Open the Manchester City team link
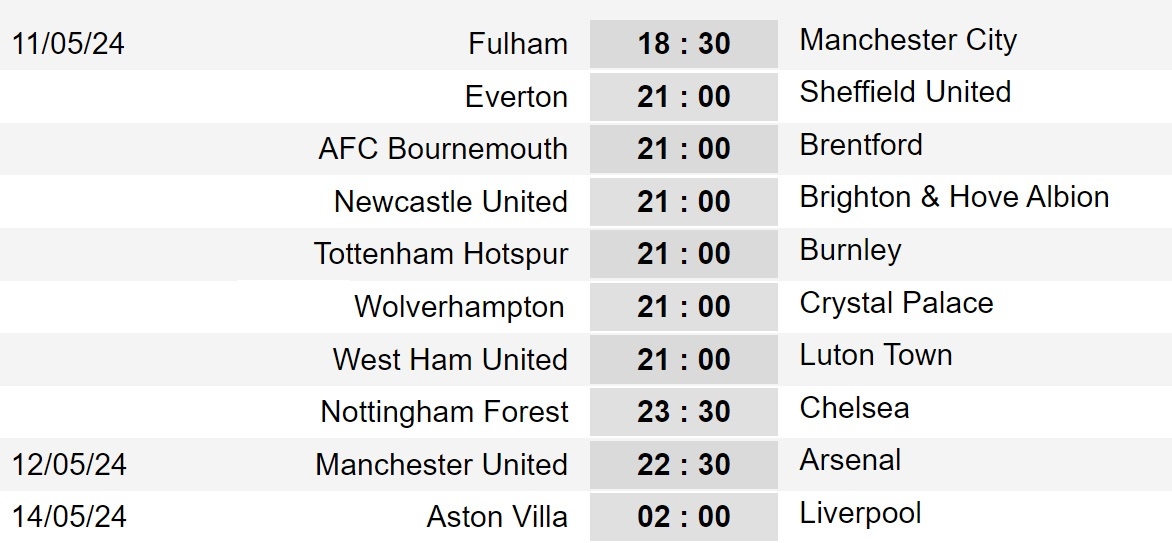Screen dimensions: 1172x543 908,40
